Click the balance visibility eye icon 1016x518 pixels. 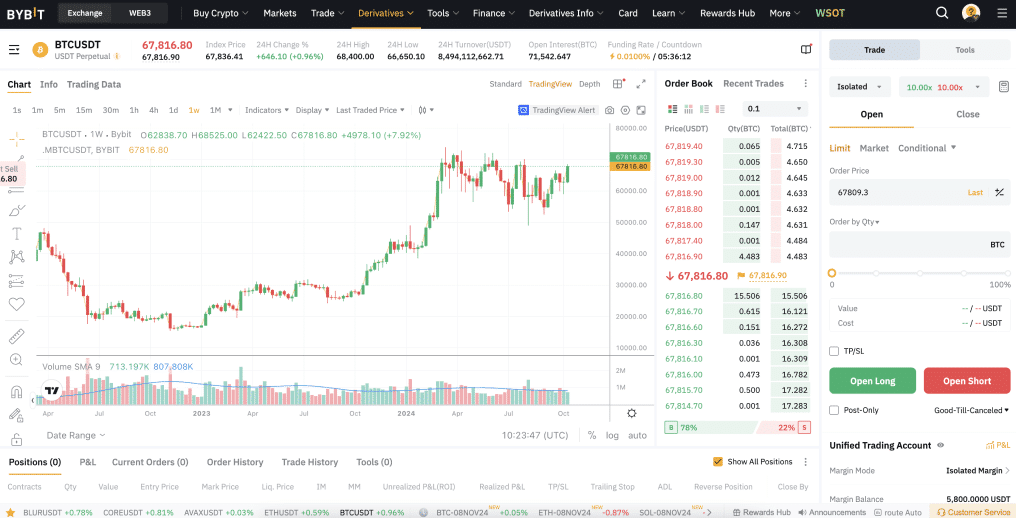click(x=940, y=445)
